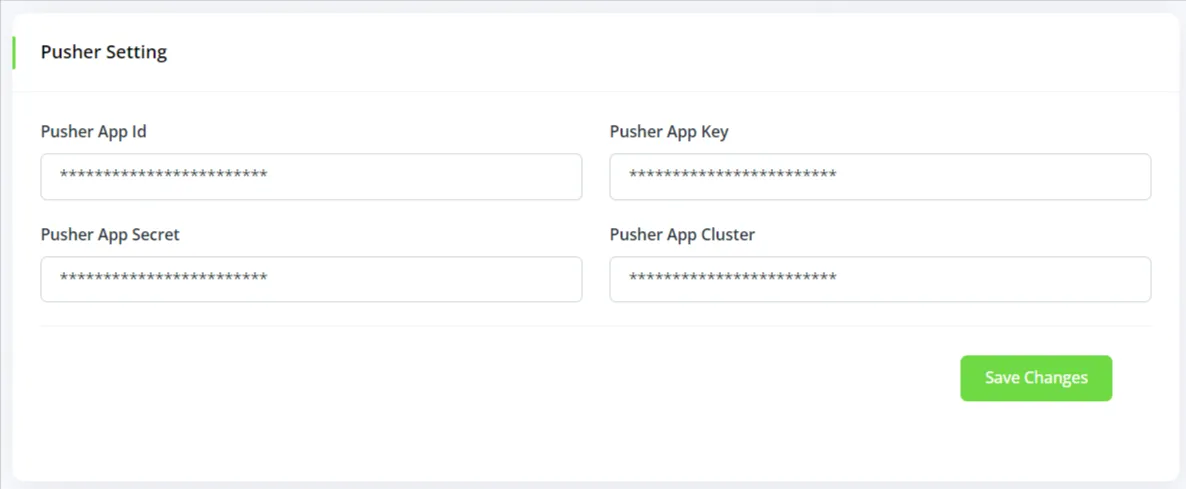The height and width of the screenshot is (489, 1186).
Task: Click the Pusher Setting heading
Action: click(x=104, y=52)
